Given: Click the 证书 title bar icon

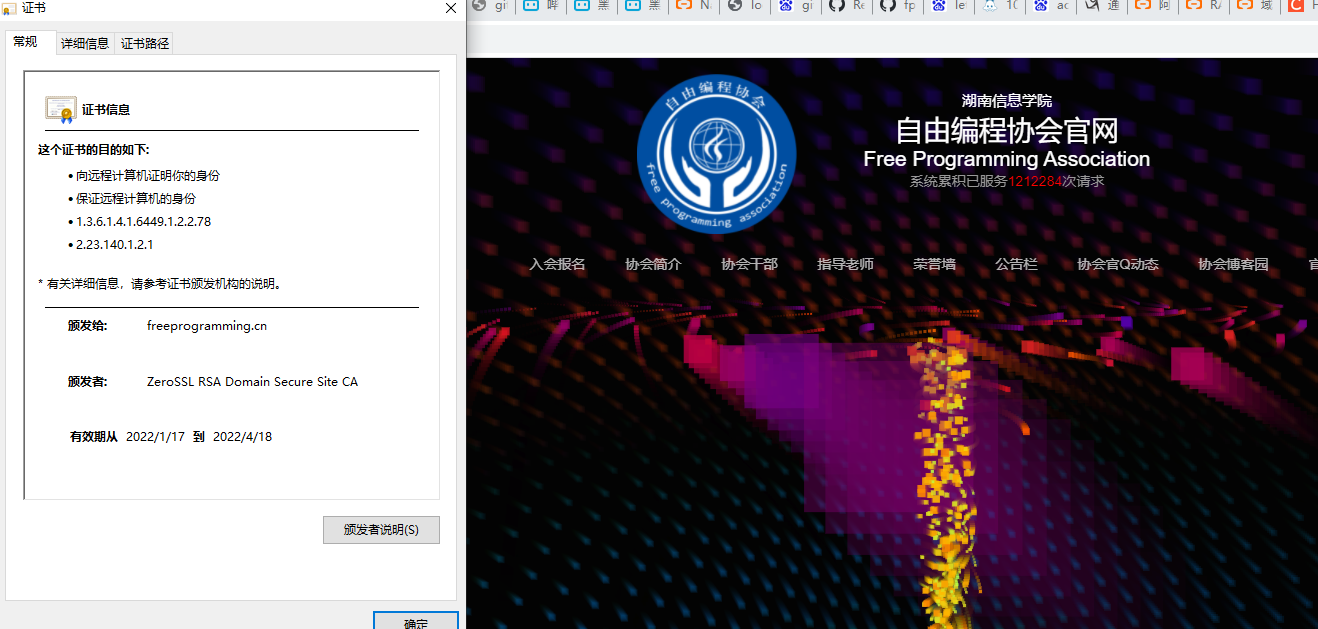Looking at the screenshot, I should click(x=10, y=8).
